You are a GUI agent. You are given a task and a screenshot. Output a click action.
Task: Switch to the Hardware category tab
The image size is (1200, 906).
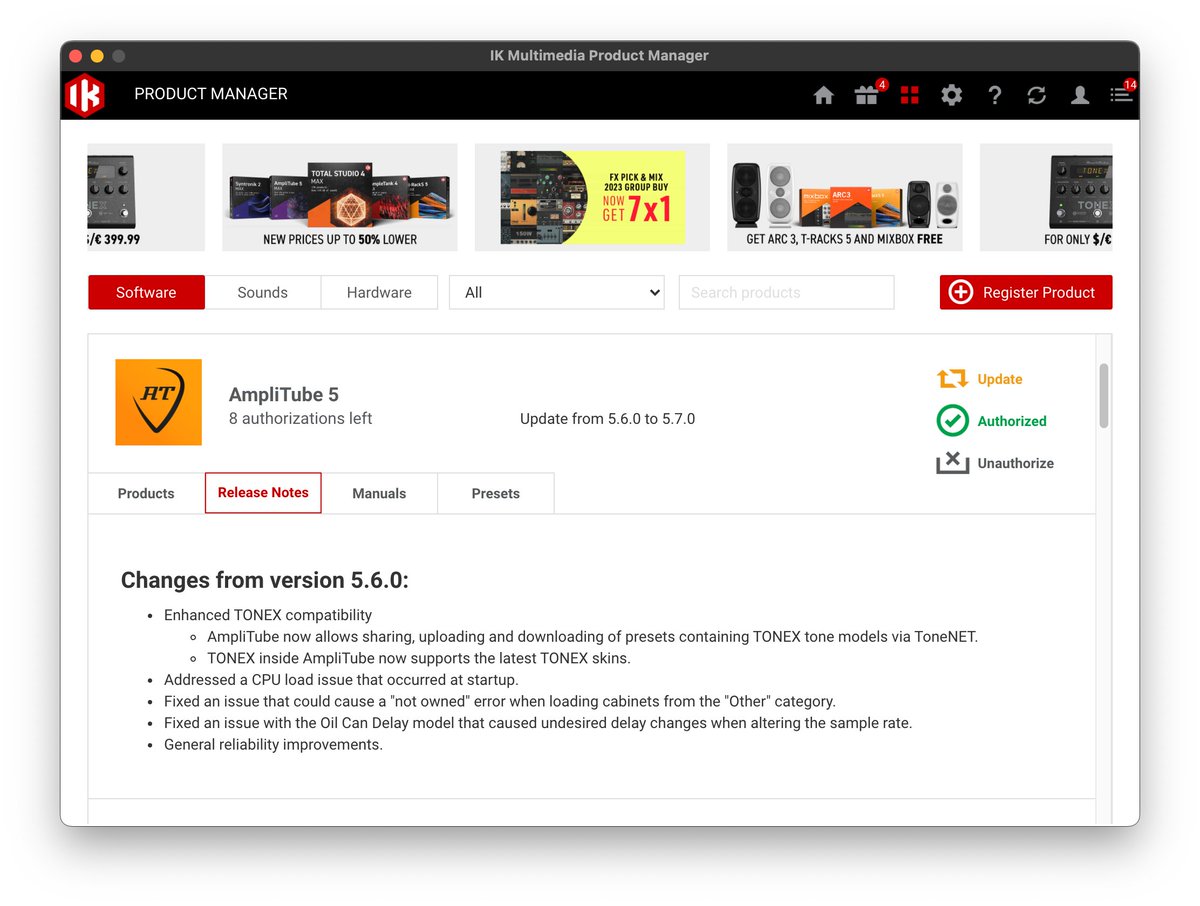[379, 292]
